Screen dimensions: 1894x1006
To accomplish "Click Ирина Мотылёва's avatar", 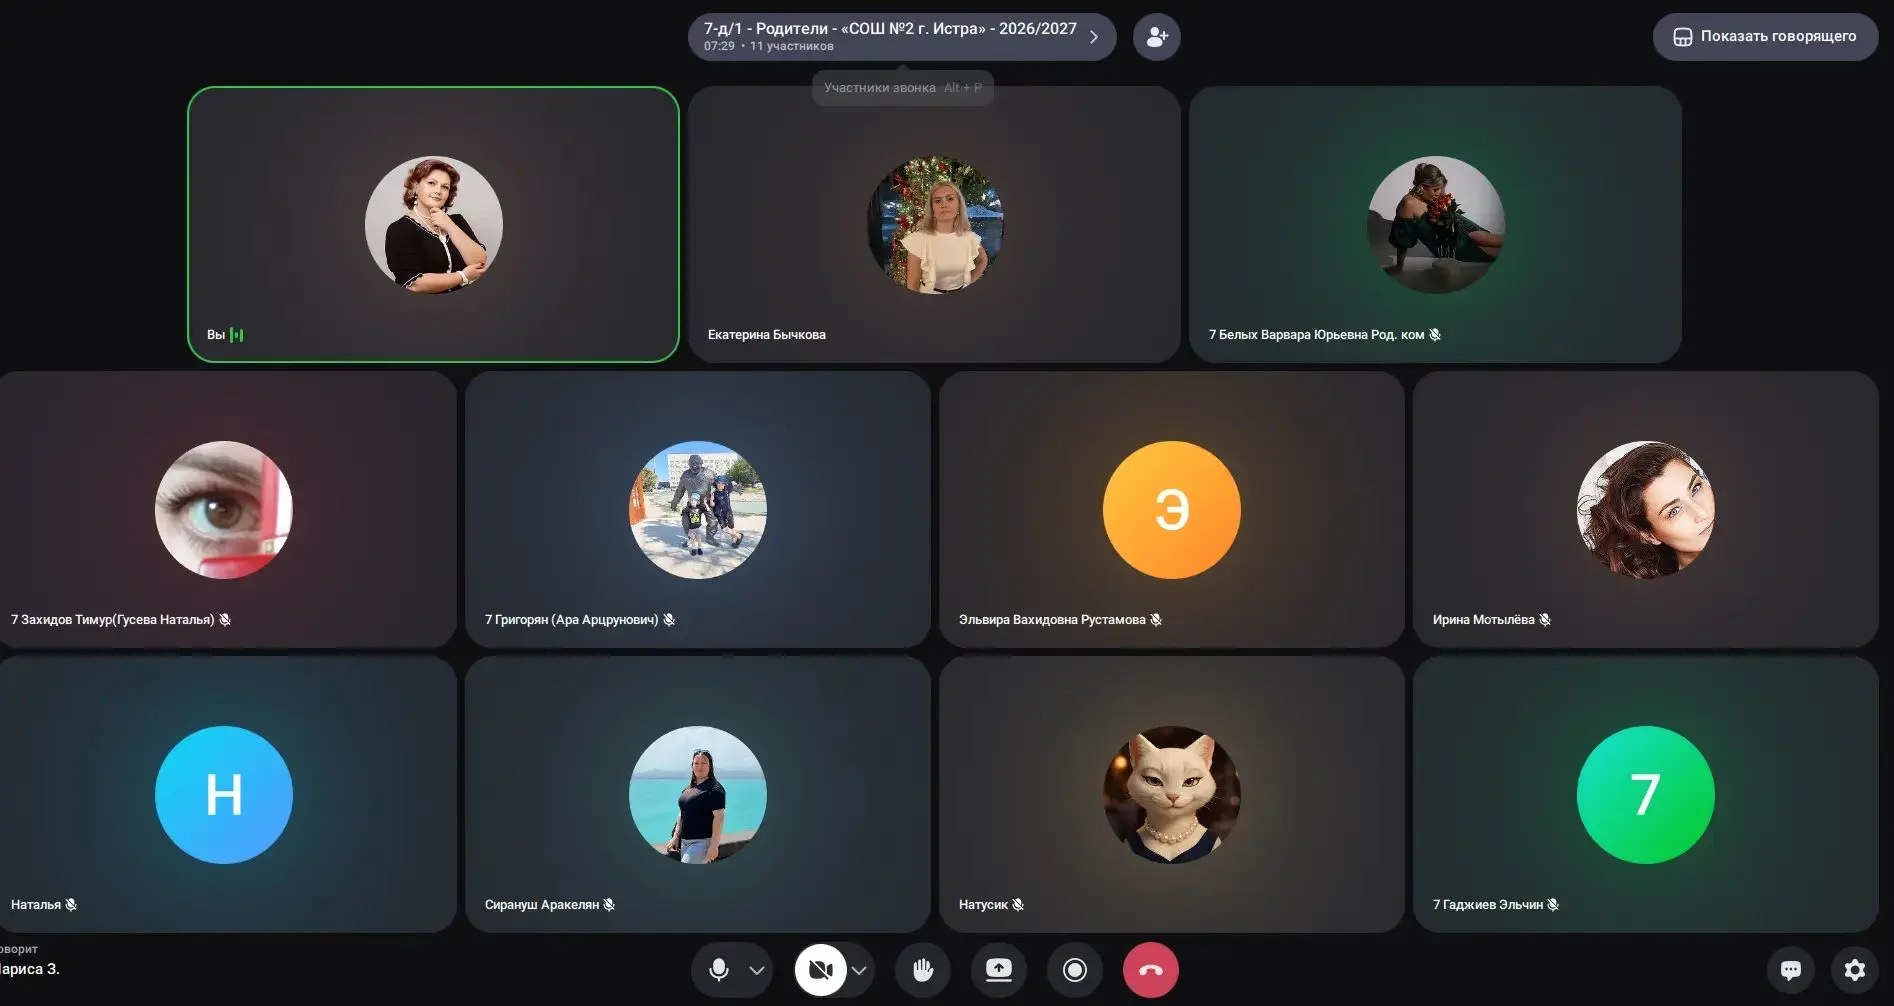I will 1645,509.
